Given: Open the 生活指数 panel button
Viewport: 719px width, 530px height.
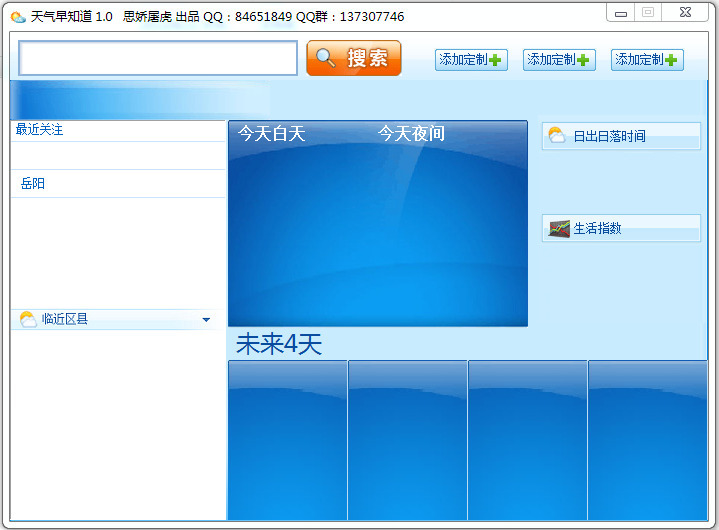Looking at the screenshot, I should pos(621,228).
